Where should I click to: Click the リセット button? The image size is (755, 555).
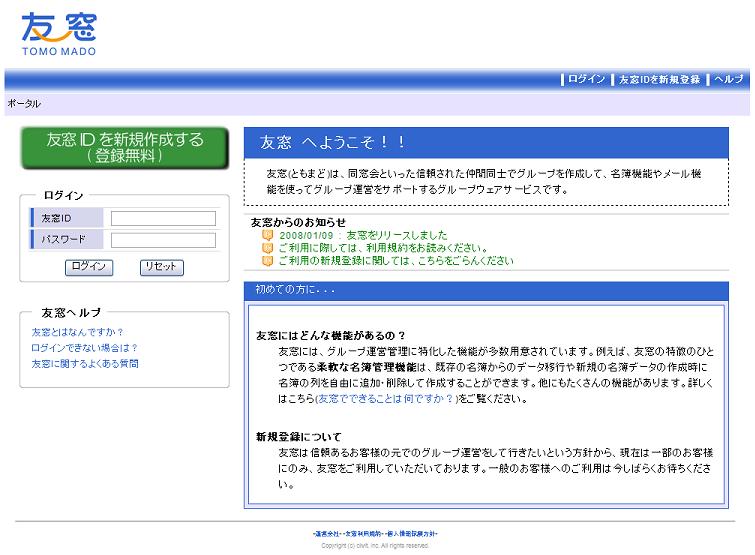point(161,267)
